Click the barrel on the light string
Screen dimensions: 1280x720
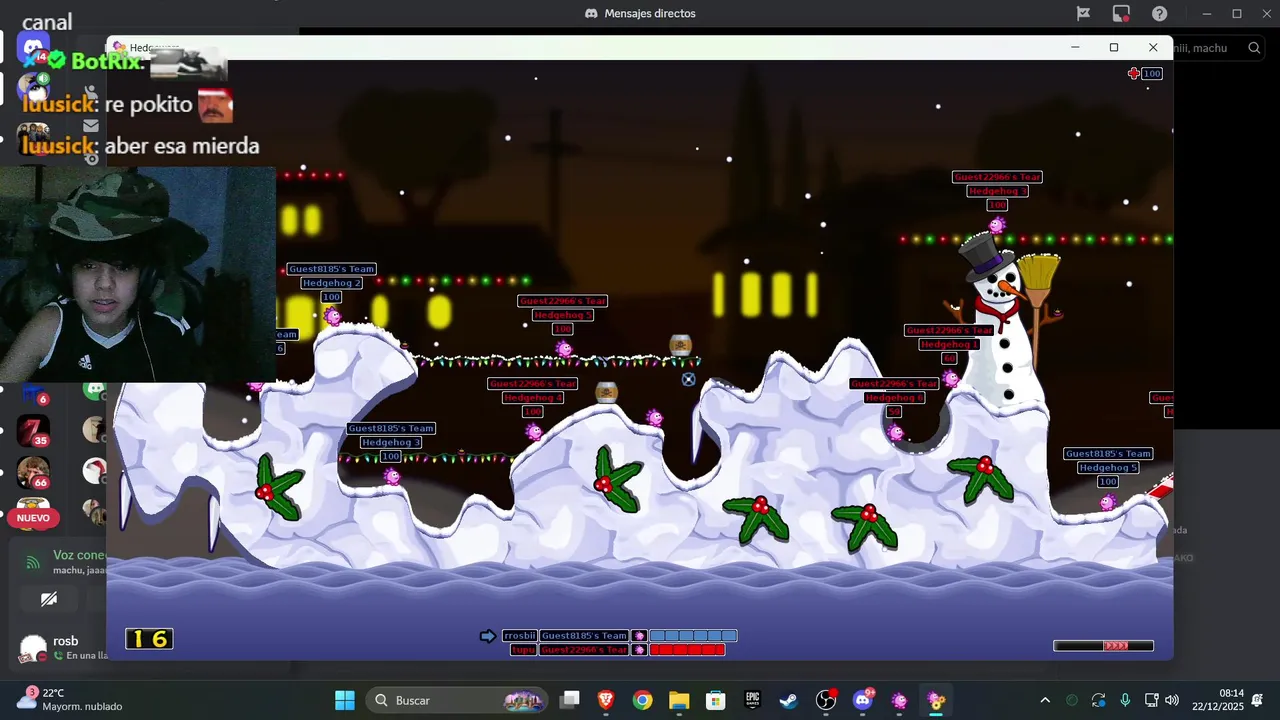[x=680, y=346]
